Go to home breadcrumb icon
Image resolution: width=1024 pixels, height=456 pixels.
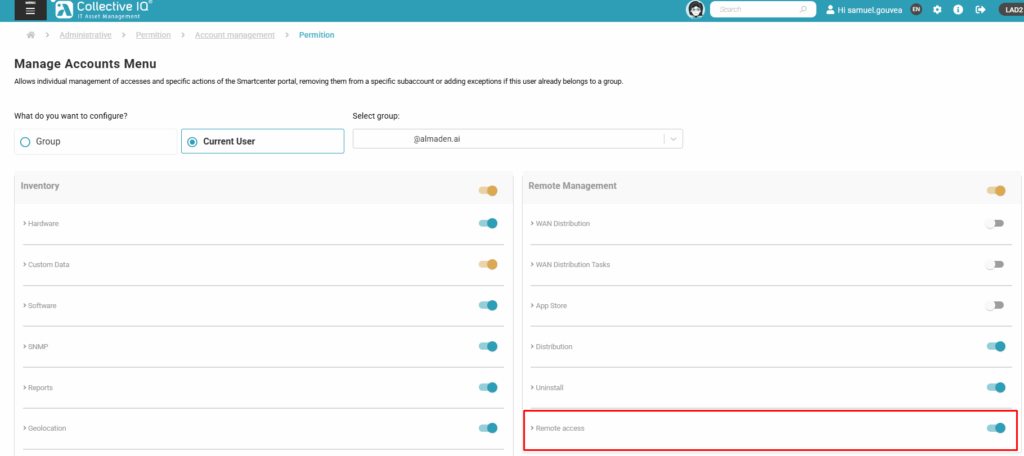point(31,35)
